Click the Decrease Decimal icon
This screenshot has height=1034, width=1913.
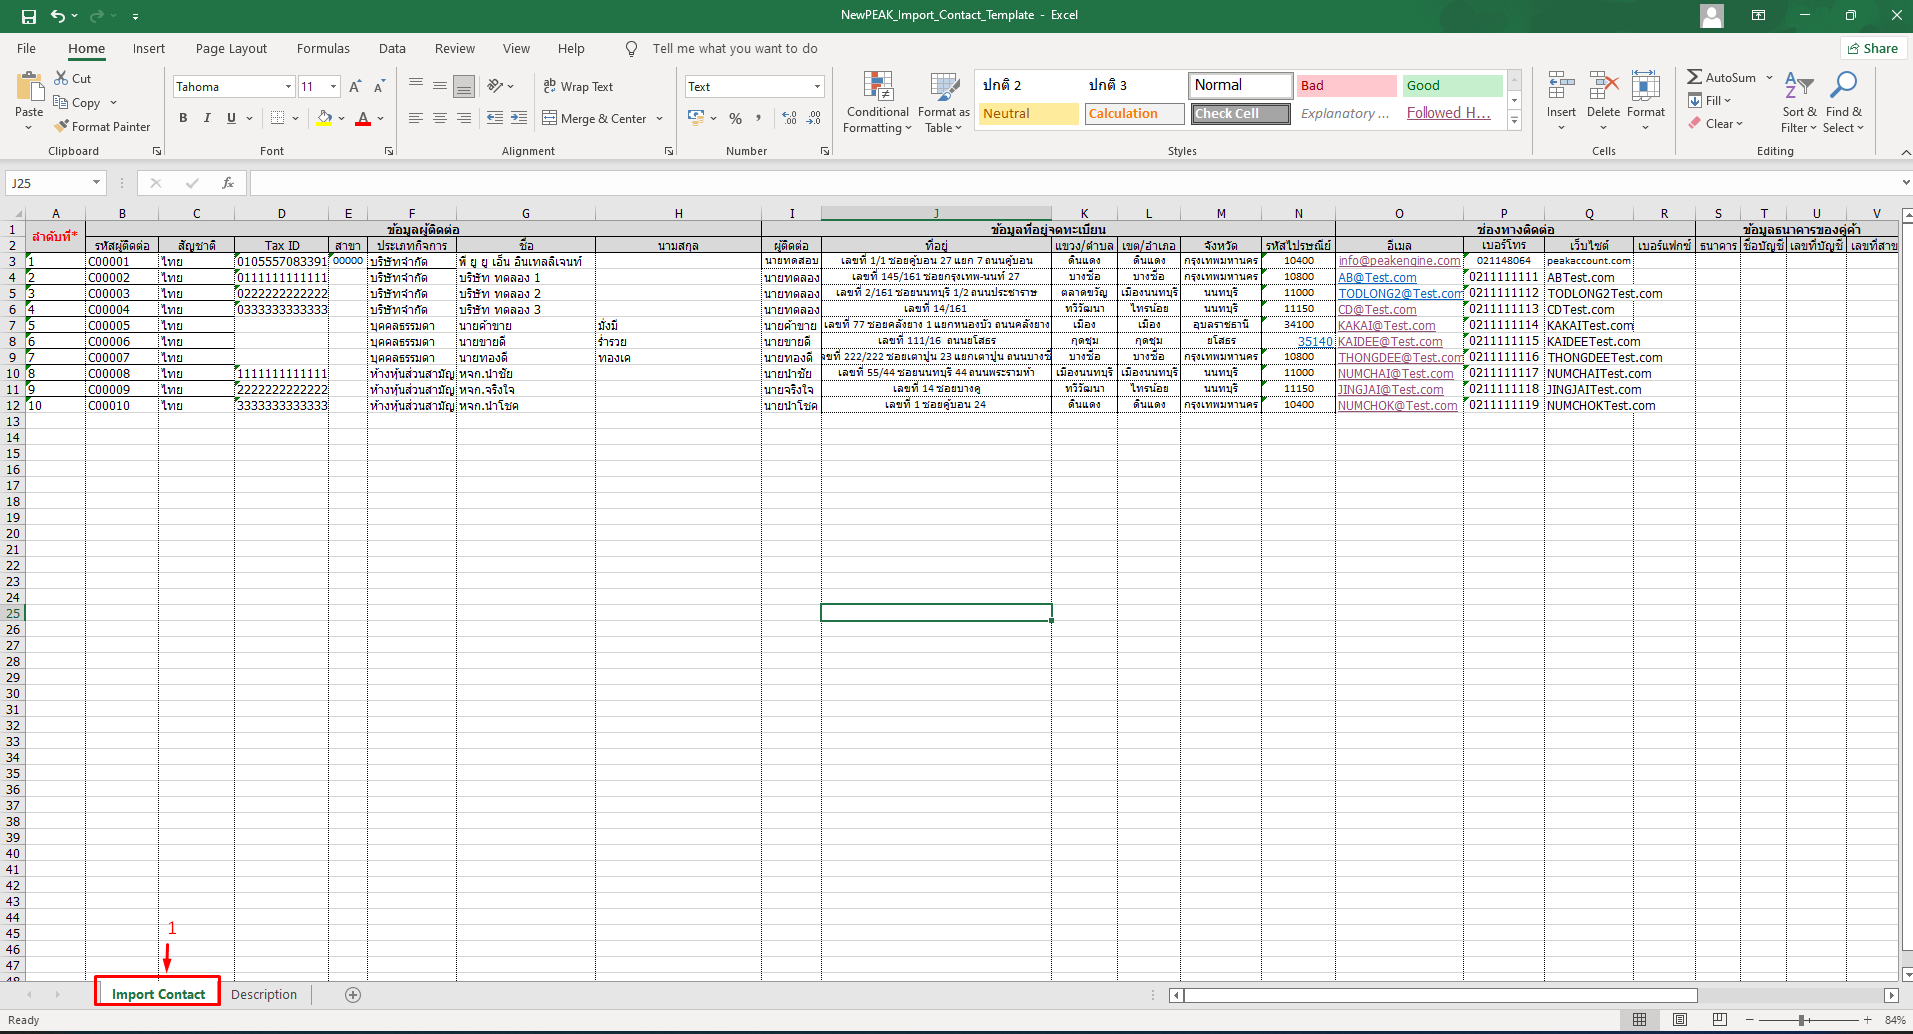(814, 118)
